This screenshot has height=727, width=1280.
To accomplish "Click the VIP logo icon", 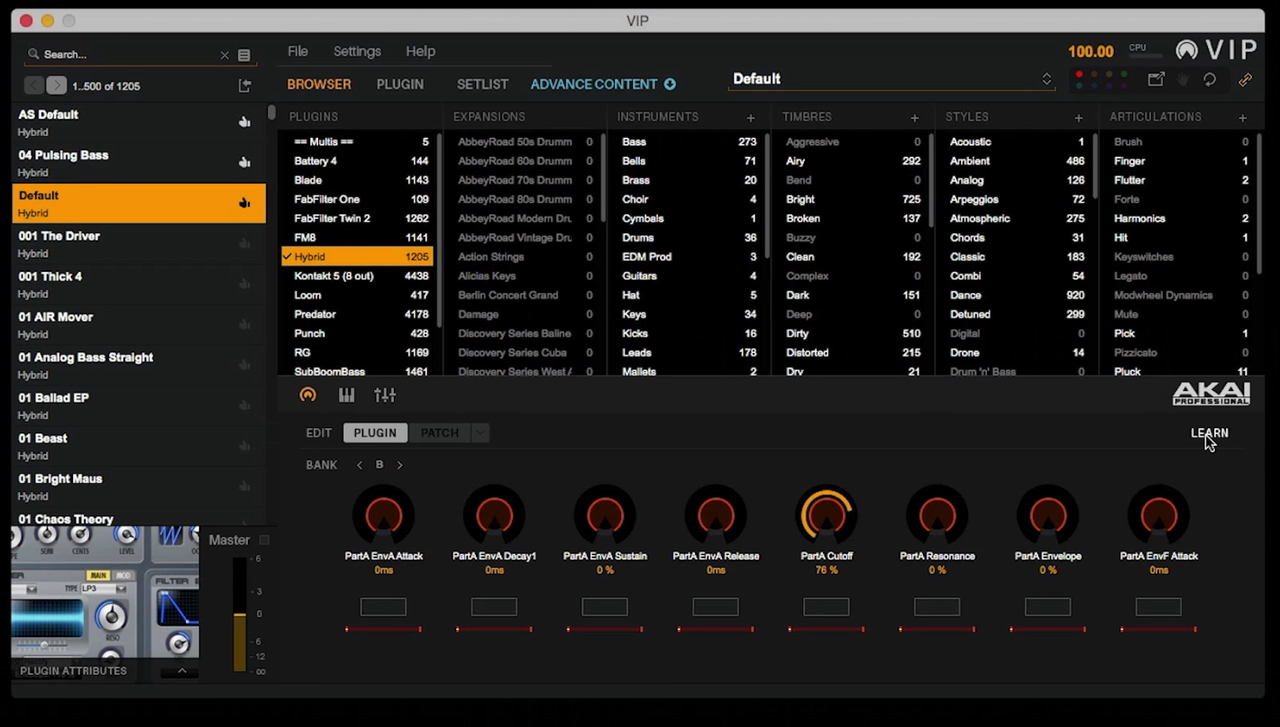I will [1187, 51].
